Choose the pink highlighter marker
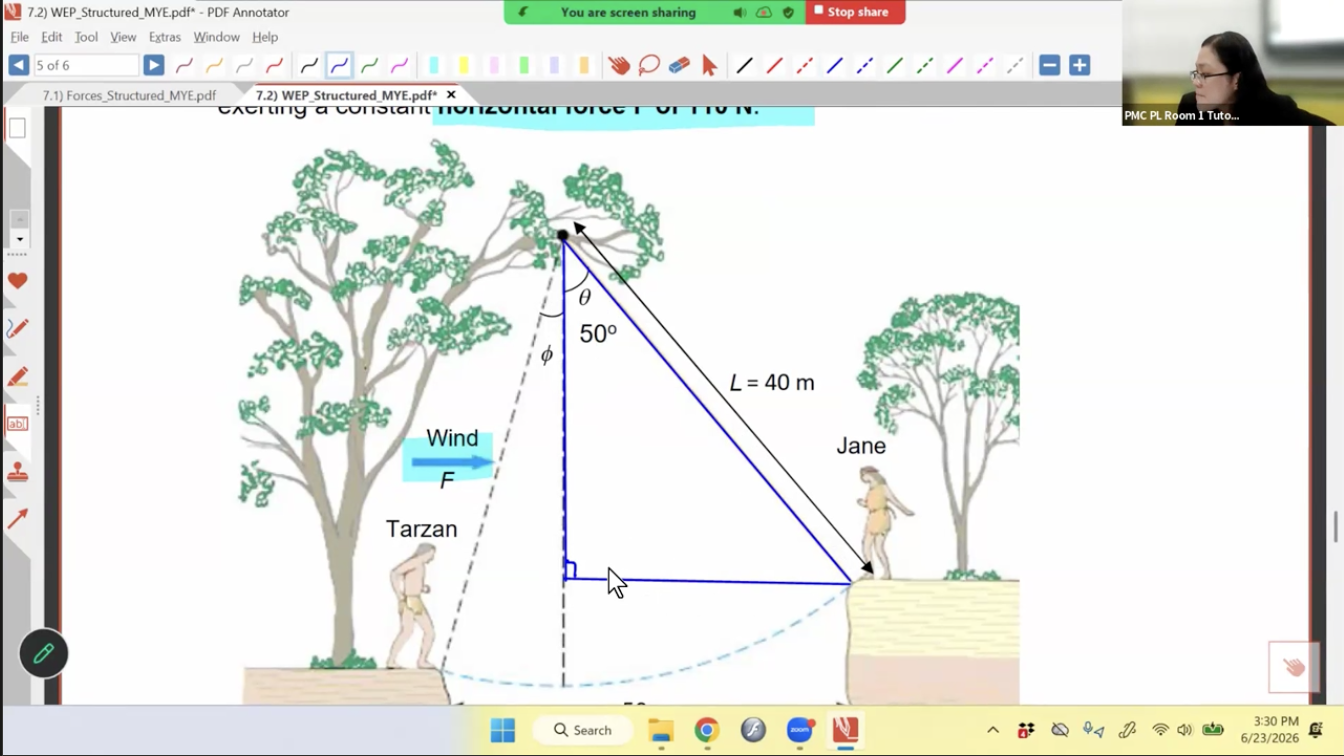 pos(493,65)
